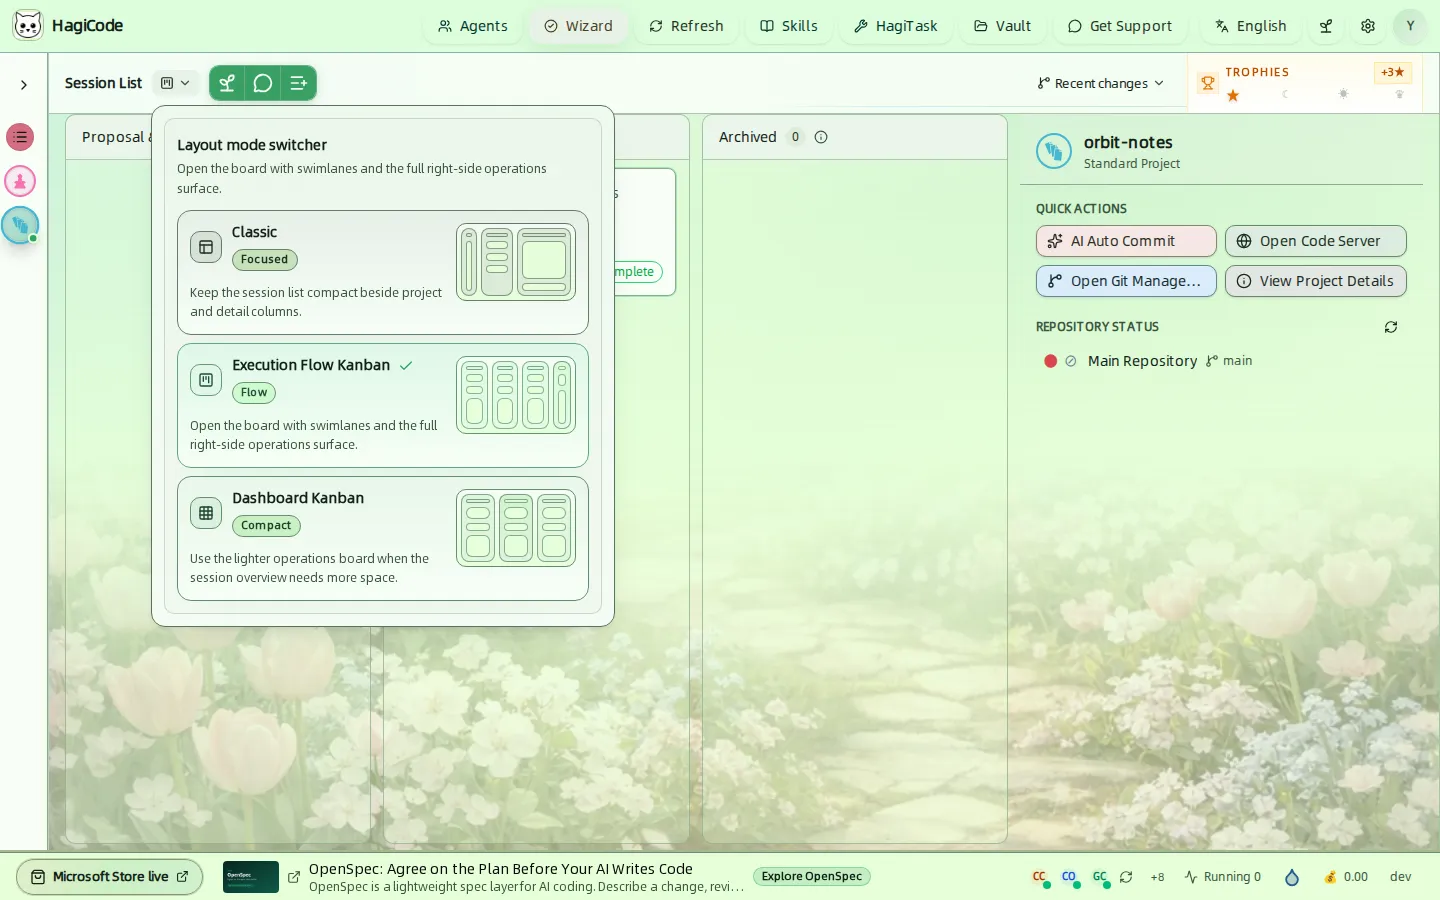Click Explore OpenSpec button
This screenshot has height=900, width=1440.
(x=812, y=877)
